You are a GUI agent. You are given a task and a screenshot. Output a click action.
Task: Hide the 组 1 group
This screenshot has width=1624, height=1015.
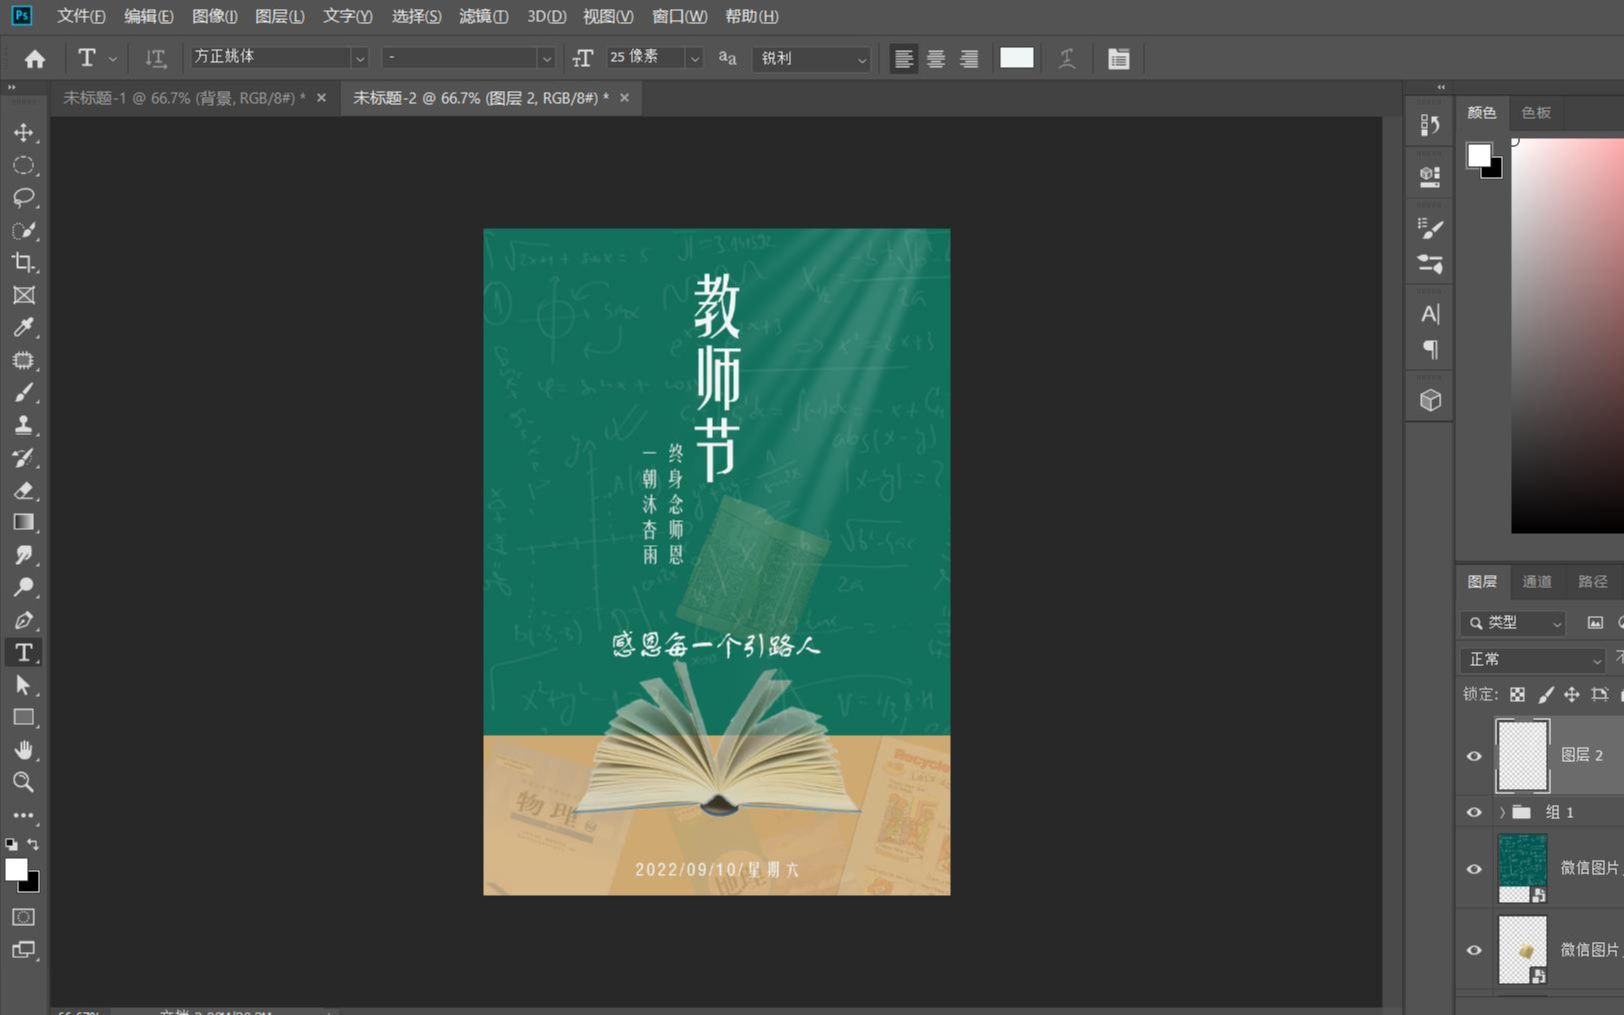(1474, 812)
